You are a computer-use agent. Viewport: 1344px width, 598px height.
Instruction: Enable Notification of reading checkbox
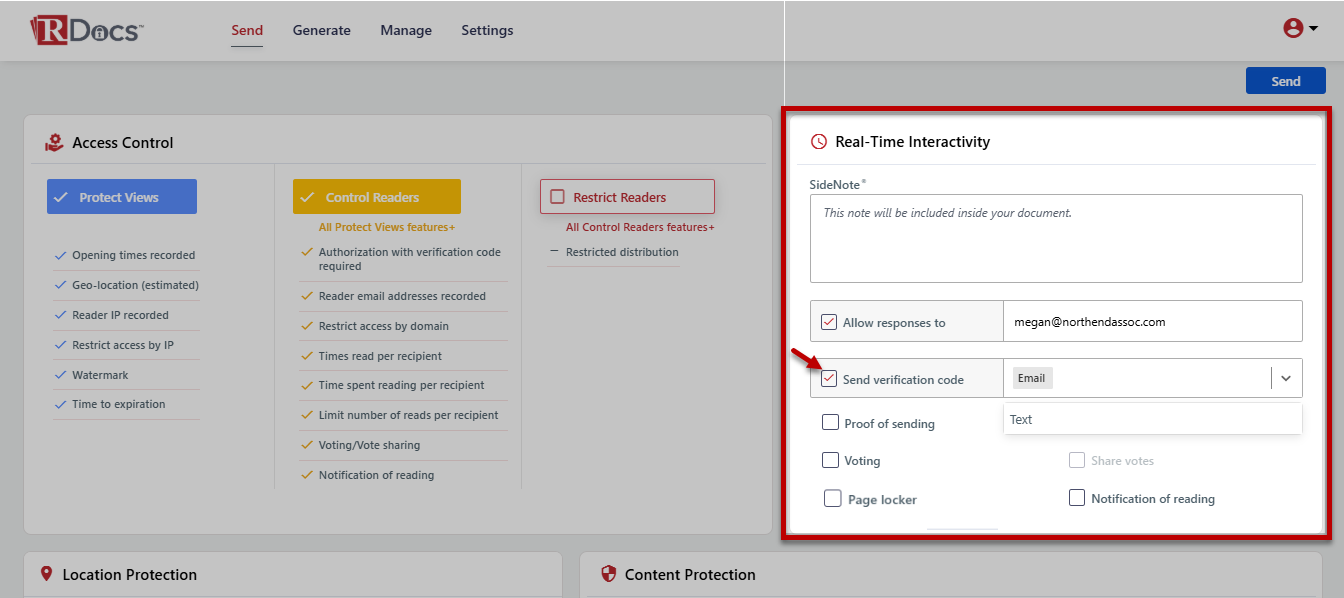click(1077, 498)
